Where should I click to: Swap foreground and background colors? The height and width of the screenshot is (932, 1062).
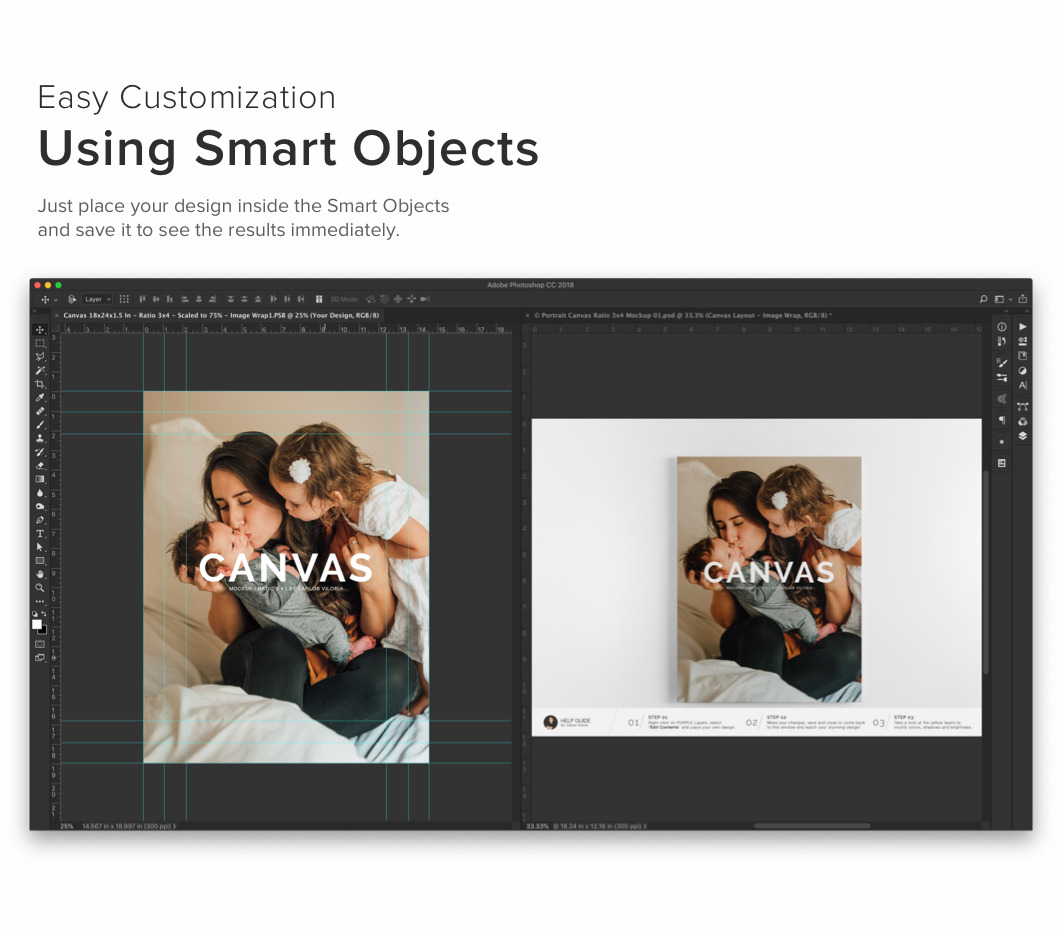coord(43,614)
